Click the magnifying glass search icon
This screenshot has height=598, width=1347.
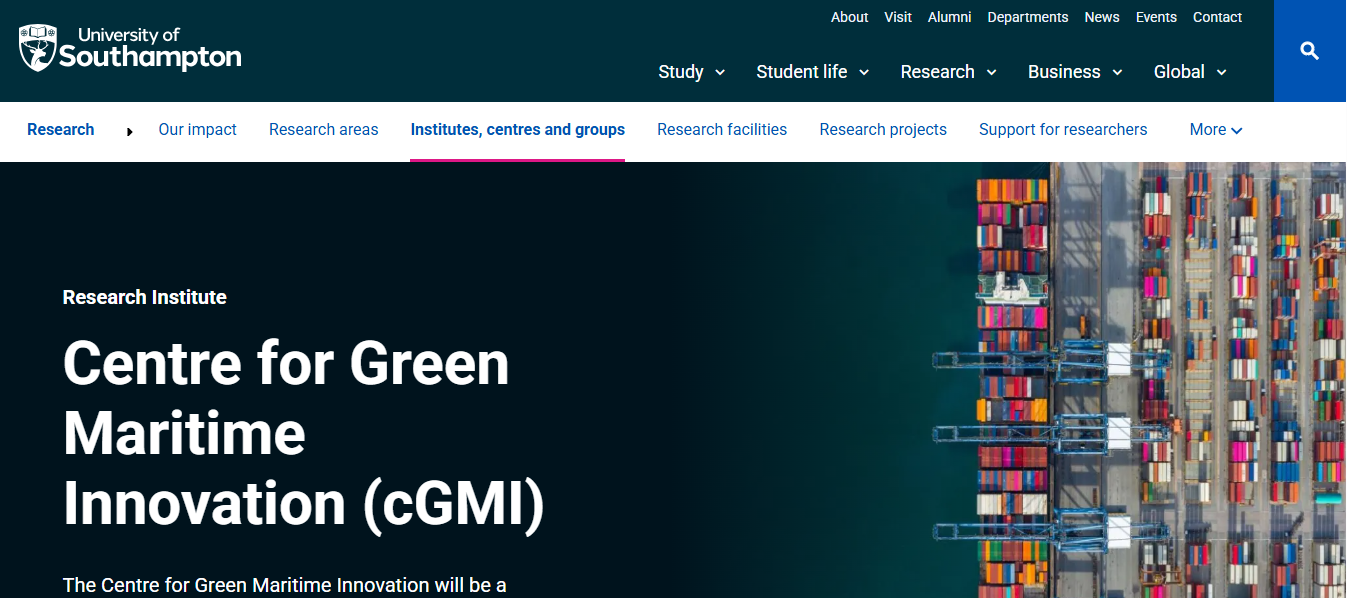point(1309,51)
